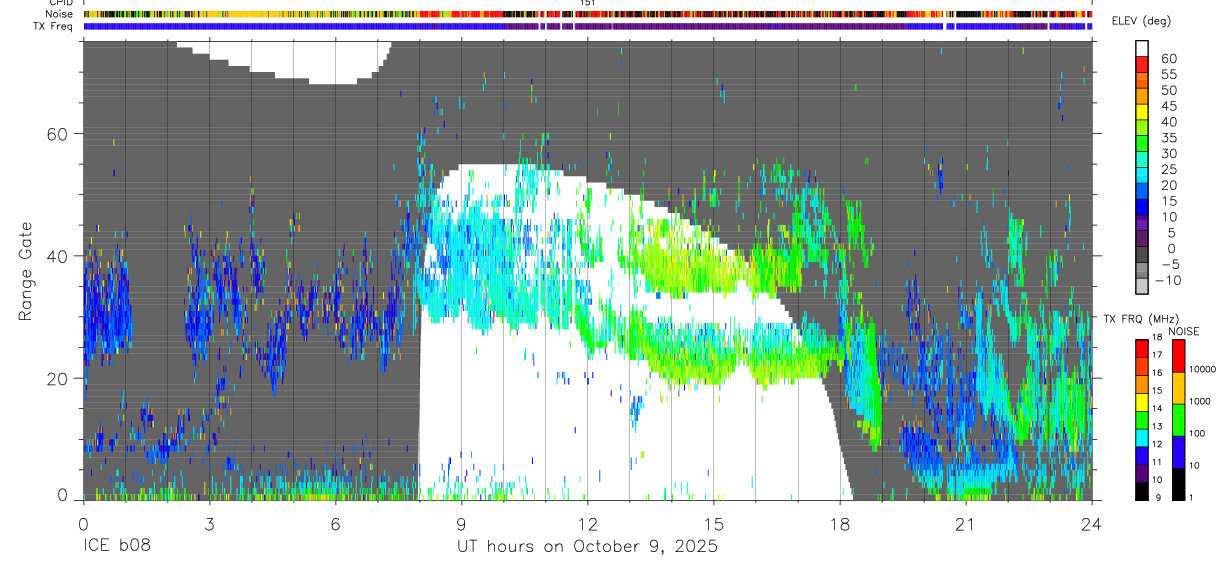Click the '−10' value in ELEV legend
Screen dimensions: 1228x567
(x=1167, y=280)
